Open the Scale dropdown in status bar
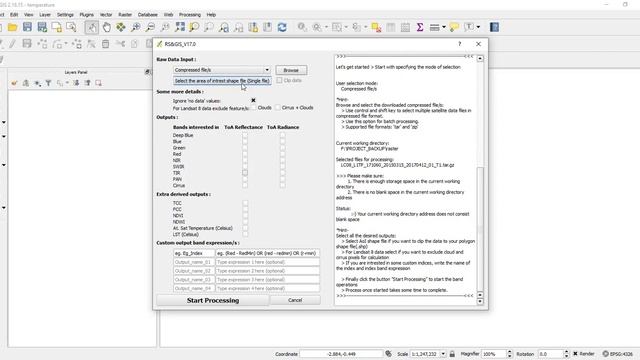This screenshot has width=640, height=360. click(x=443, y=354)
